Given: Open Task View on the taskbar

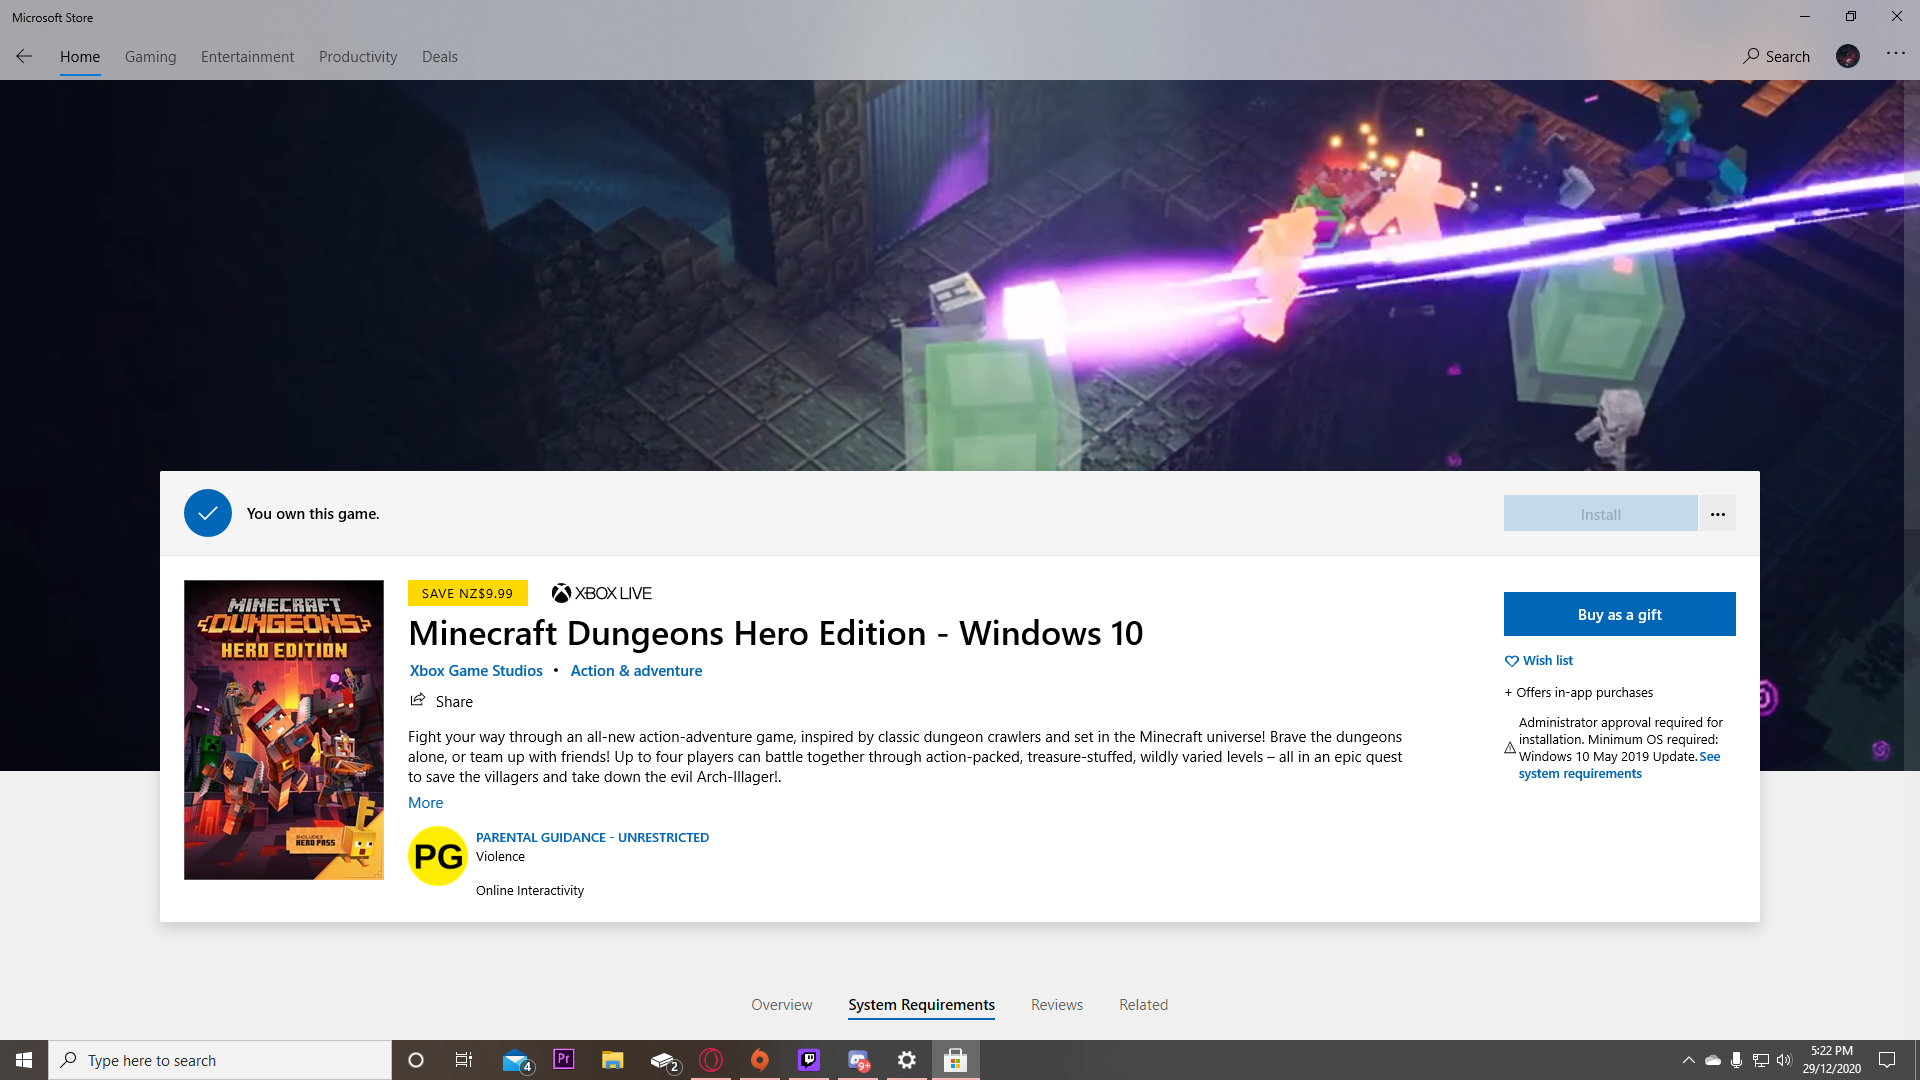Looking at the screenshot, I should point(464,1060).
